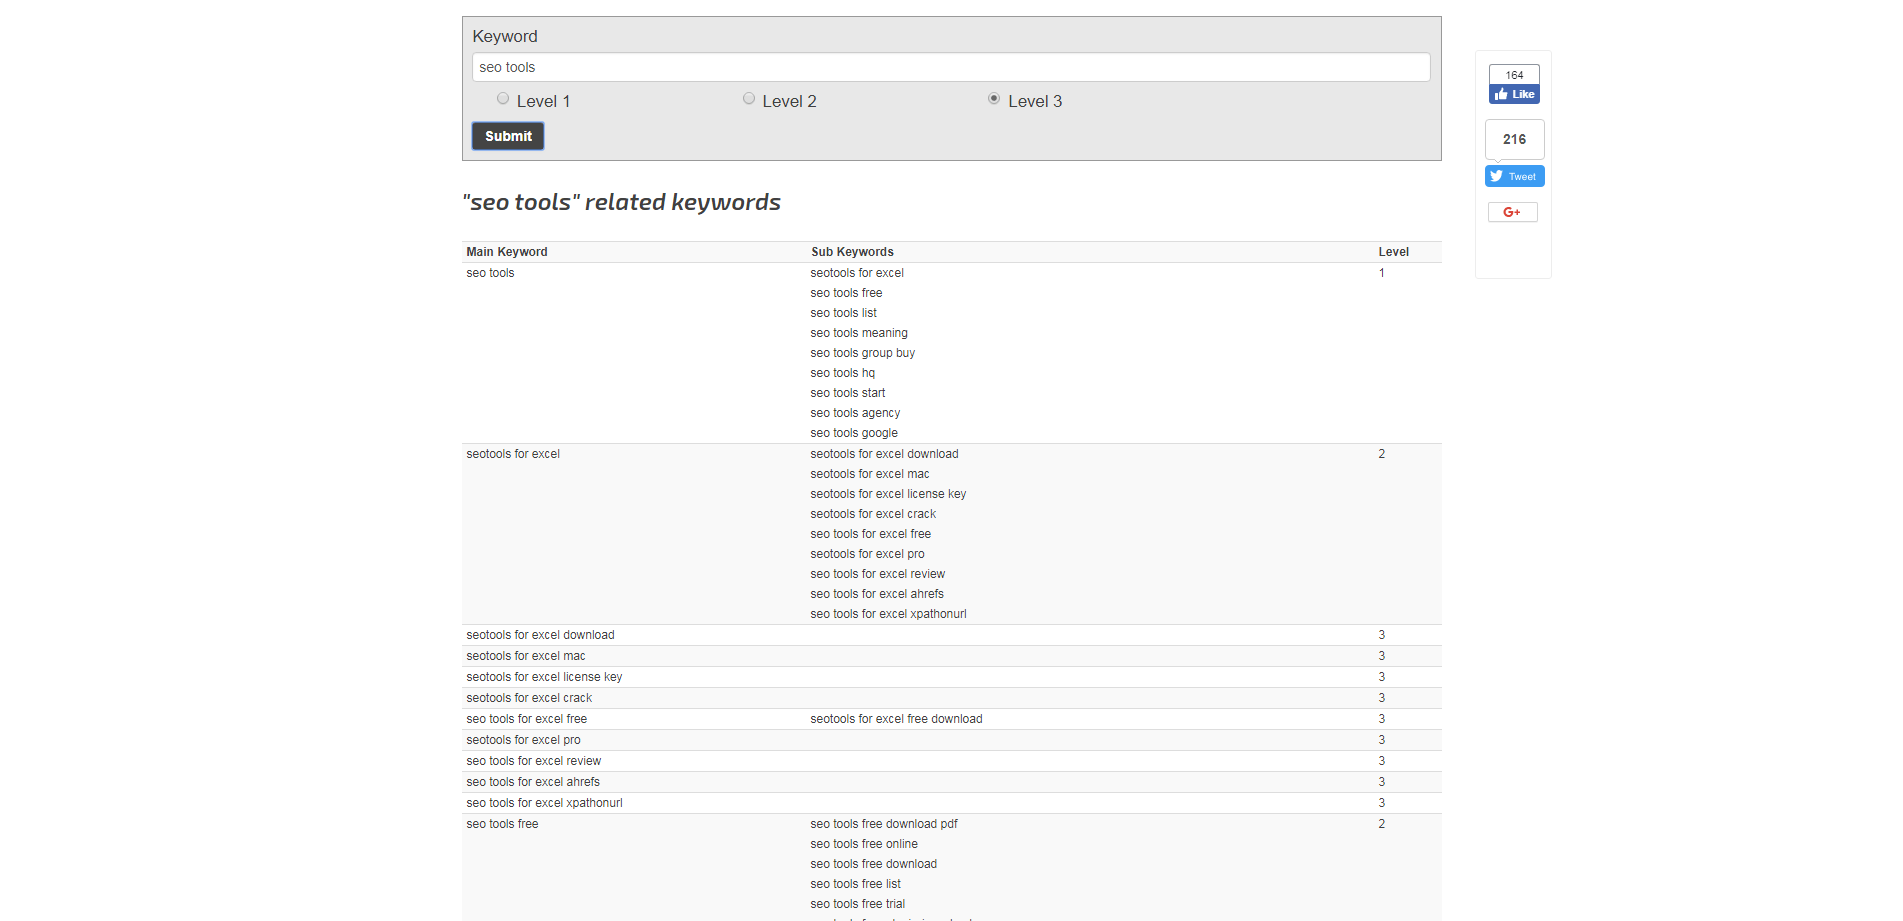Click sub keyword 'seo tools free download pdf'
The image size is (1903, 921).
click(884, 824)
